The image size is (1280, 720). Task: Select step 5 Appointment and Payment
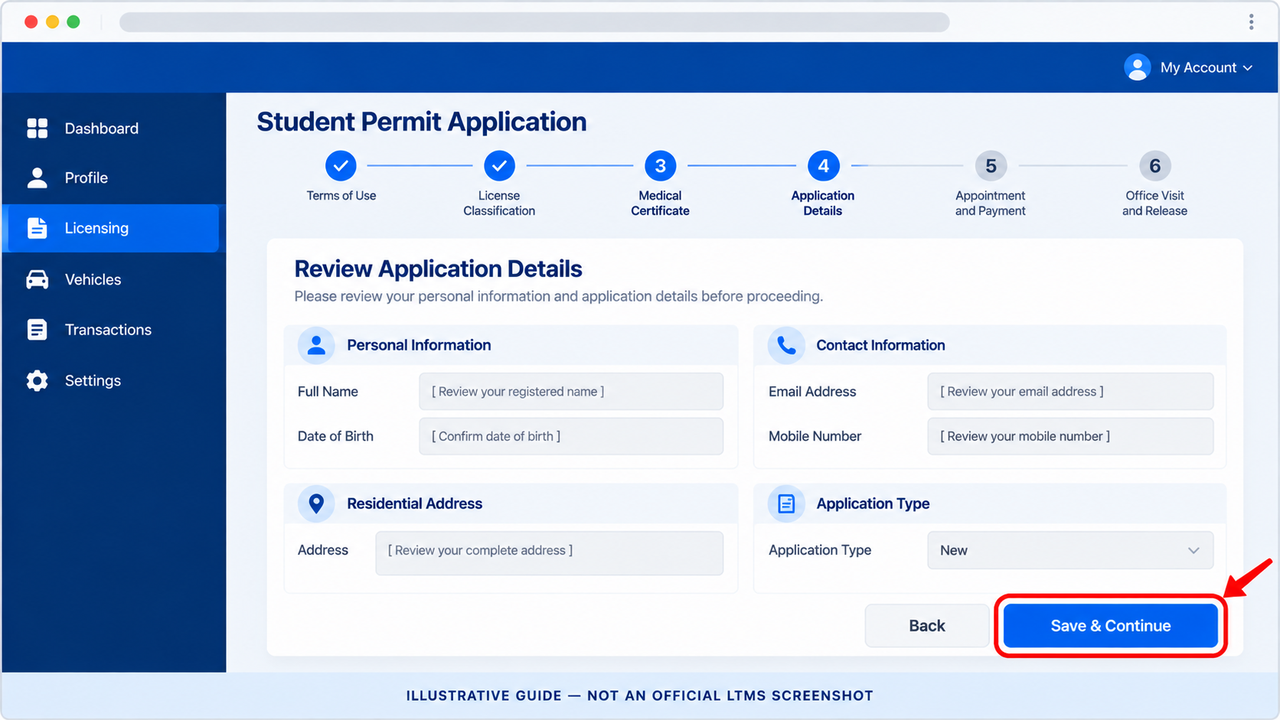[990, 165]
